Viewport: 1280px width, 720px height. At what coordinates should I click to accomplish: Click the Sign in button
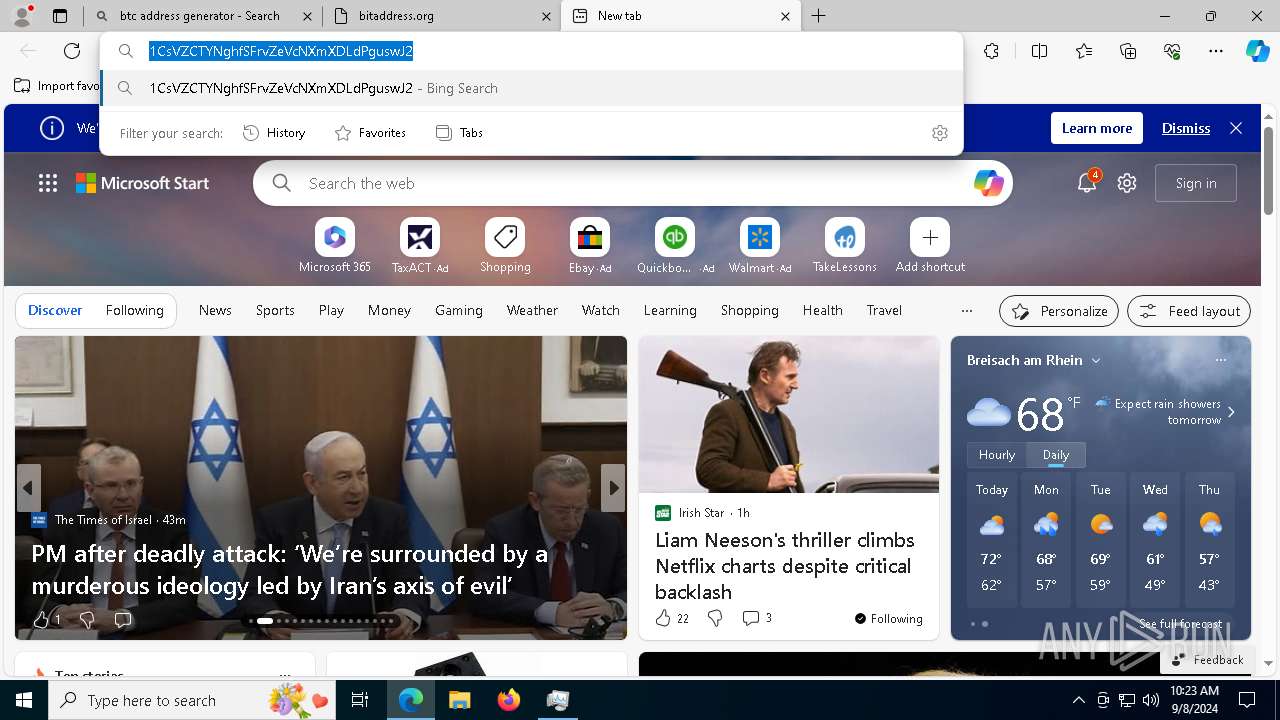click(1196, 183)
